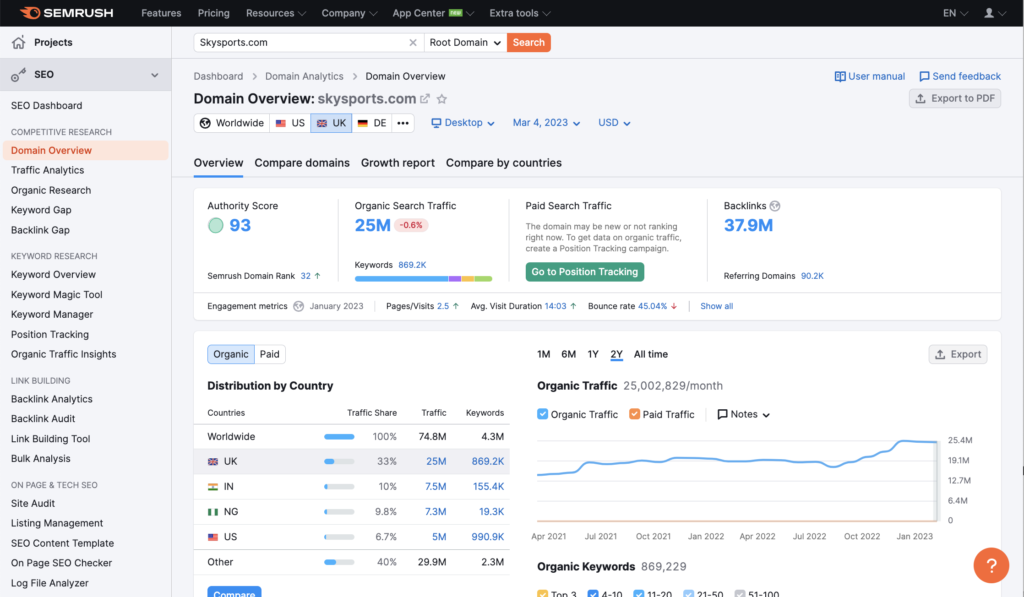Click the Show all link

pos(716,306)
